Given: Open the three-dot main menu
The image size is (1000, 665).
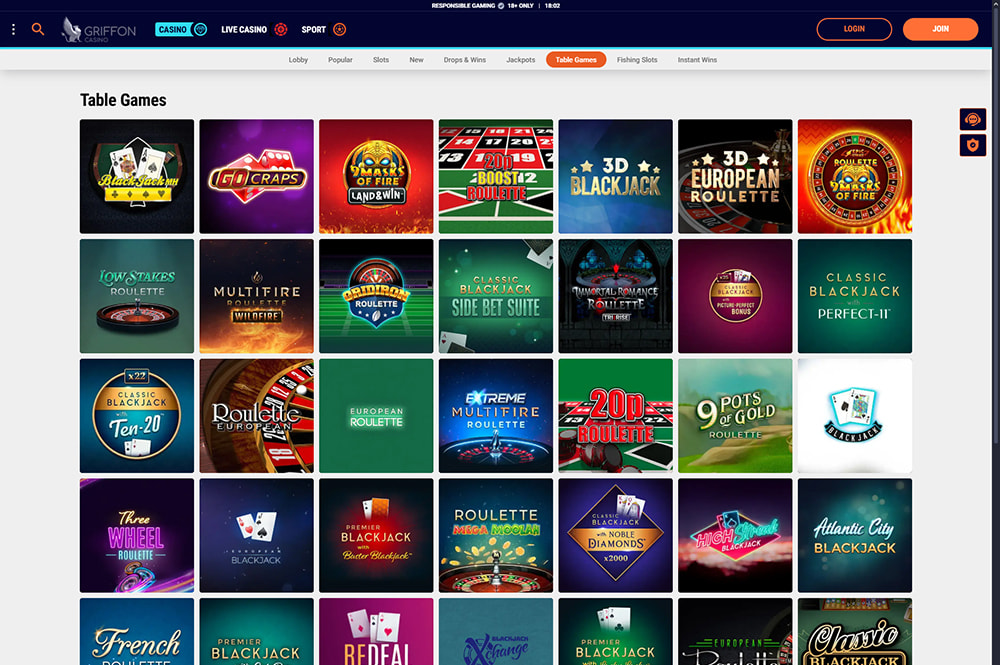Looking at the screenshot, I should coord(13,29).
